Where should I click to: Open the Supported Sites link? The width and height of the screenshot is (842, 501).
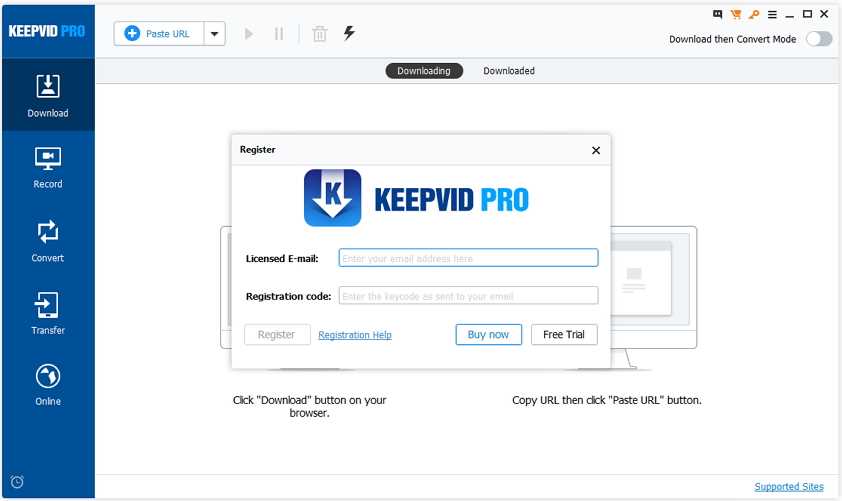point(789,487)
